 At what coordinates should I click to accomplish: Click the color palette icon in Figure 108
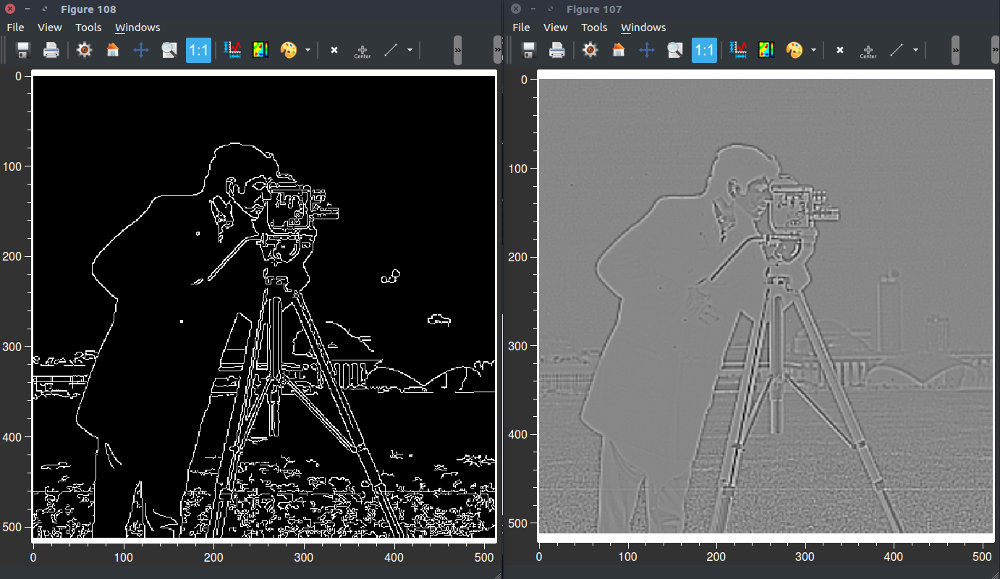tap(288, 50)
